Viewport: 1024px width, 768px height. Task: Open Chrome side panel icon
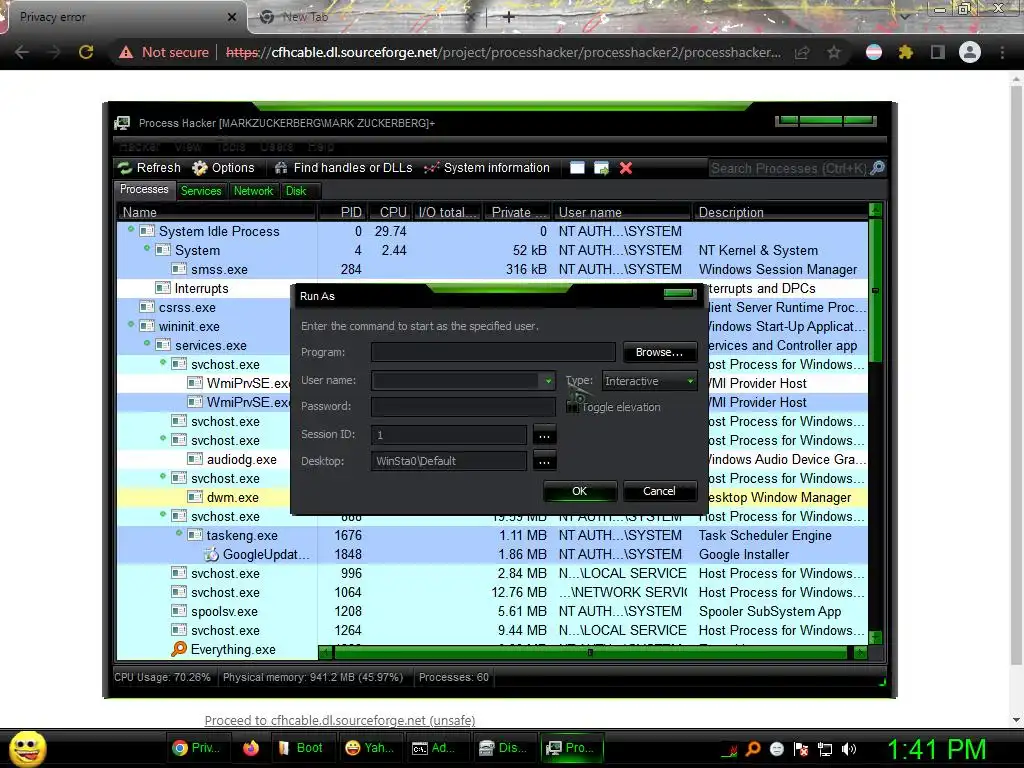tap(938, 52)
